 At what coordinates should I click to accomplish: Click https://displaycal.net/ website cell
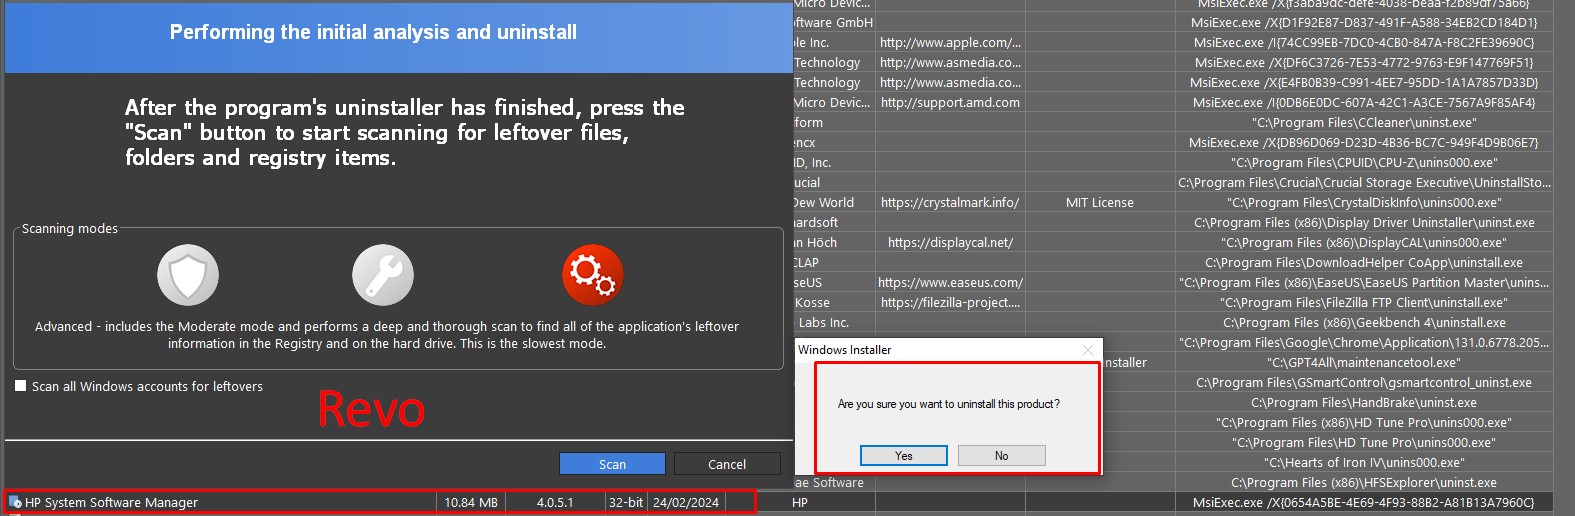pos(950,242)
